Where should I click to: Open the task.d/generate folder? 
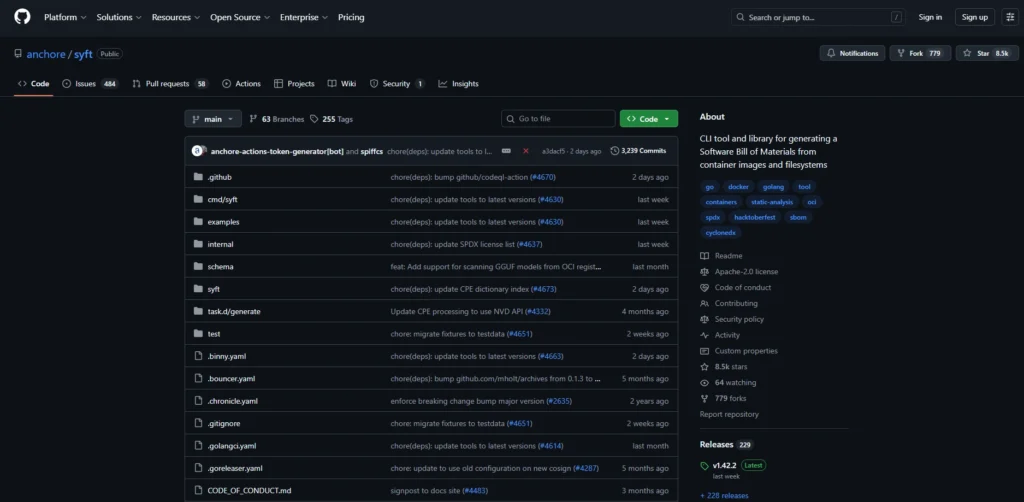pyautogui.click(x=234, y=311)
